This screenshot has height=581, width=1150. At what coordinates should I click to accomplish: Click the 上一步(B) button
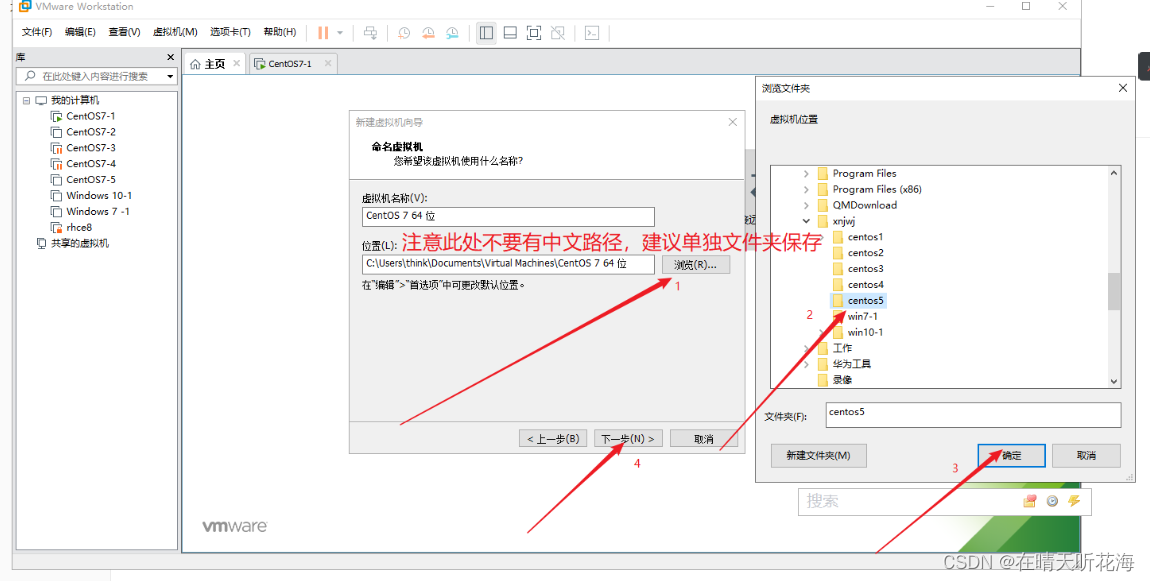pos(553,439)
